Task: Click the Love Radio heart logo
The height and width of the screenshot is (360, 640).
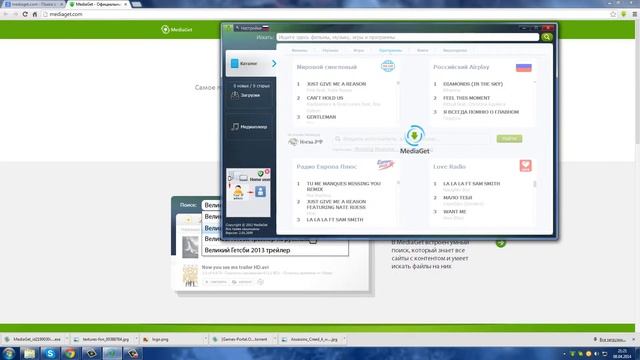Action: pos(525,166)
